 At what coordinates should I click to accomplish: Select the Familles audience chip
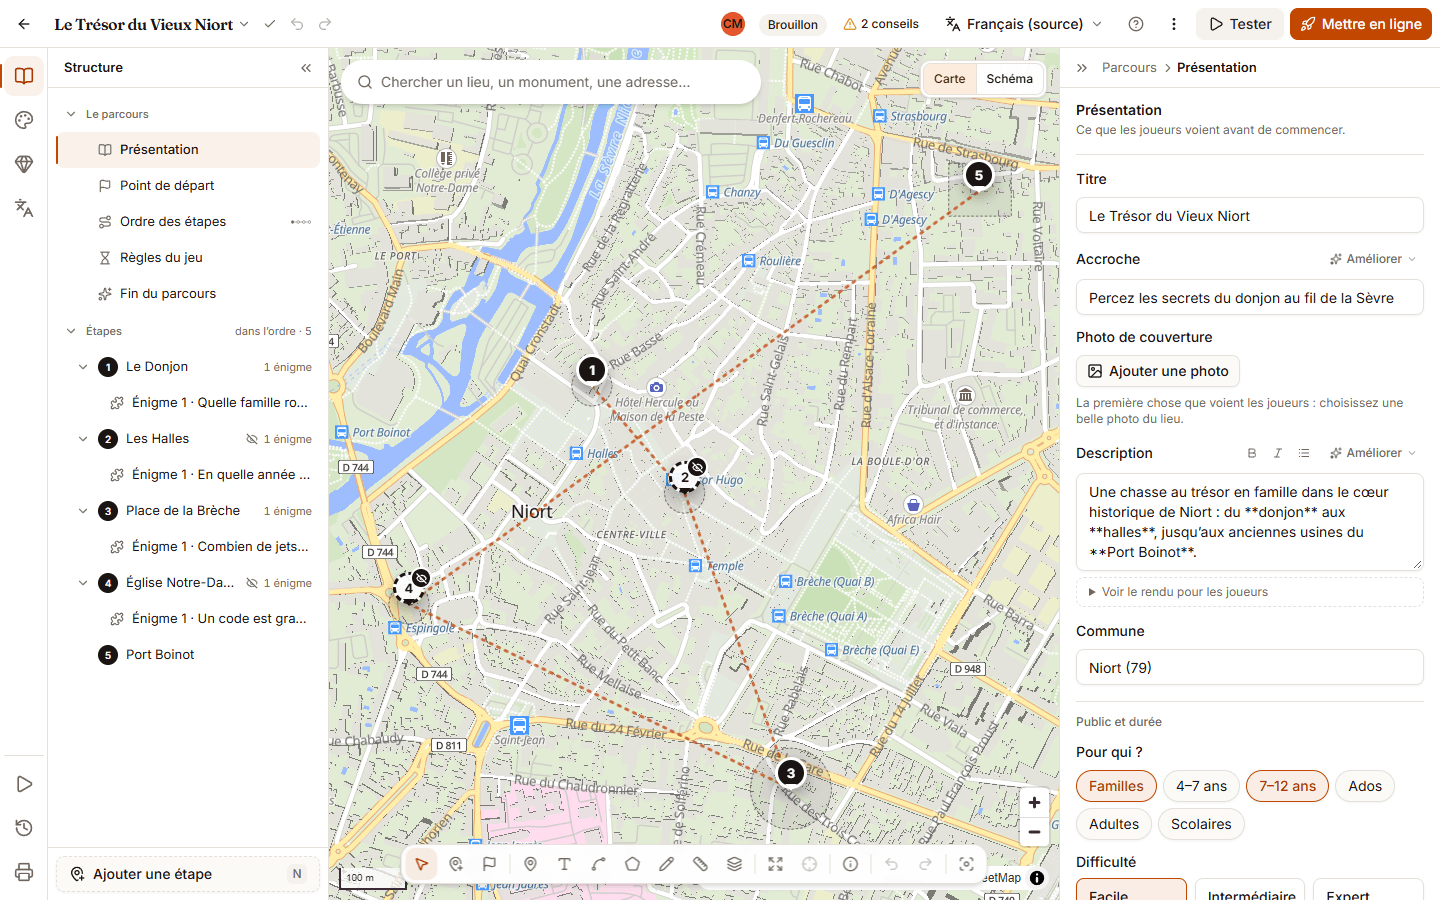(1116, 786)
